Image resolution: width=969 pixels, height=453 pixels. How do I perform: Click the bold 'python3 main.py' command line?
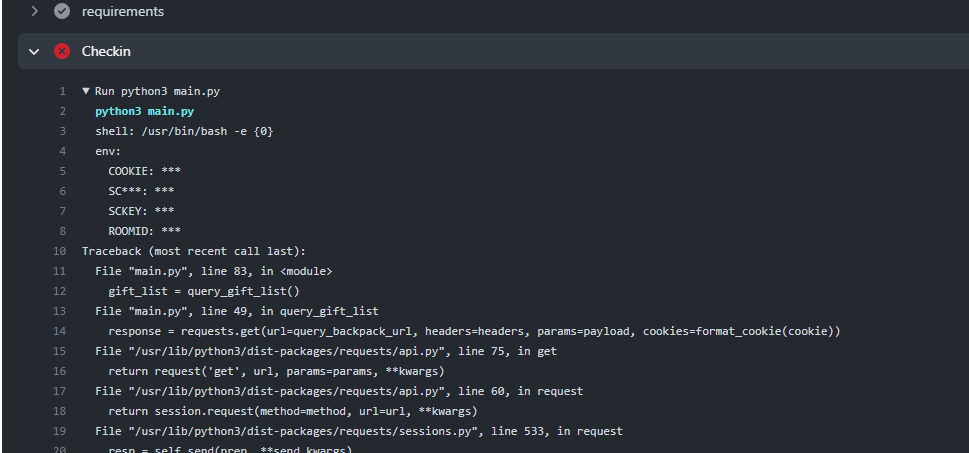(x=145, y=111)
